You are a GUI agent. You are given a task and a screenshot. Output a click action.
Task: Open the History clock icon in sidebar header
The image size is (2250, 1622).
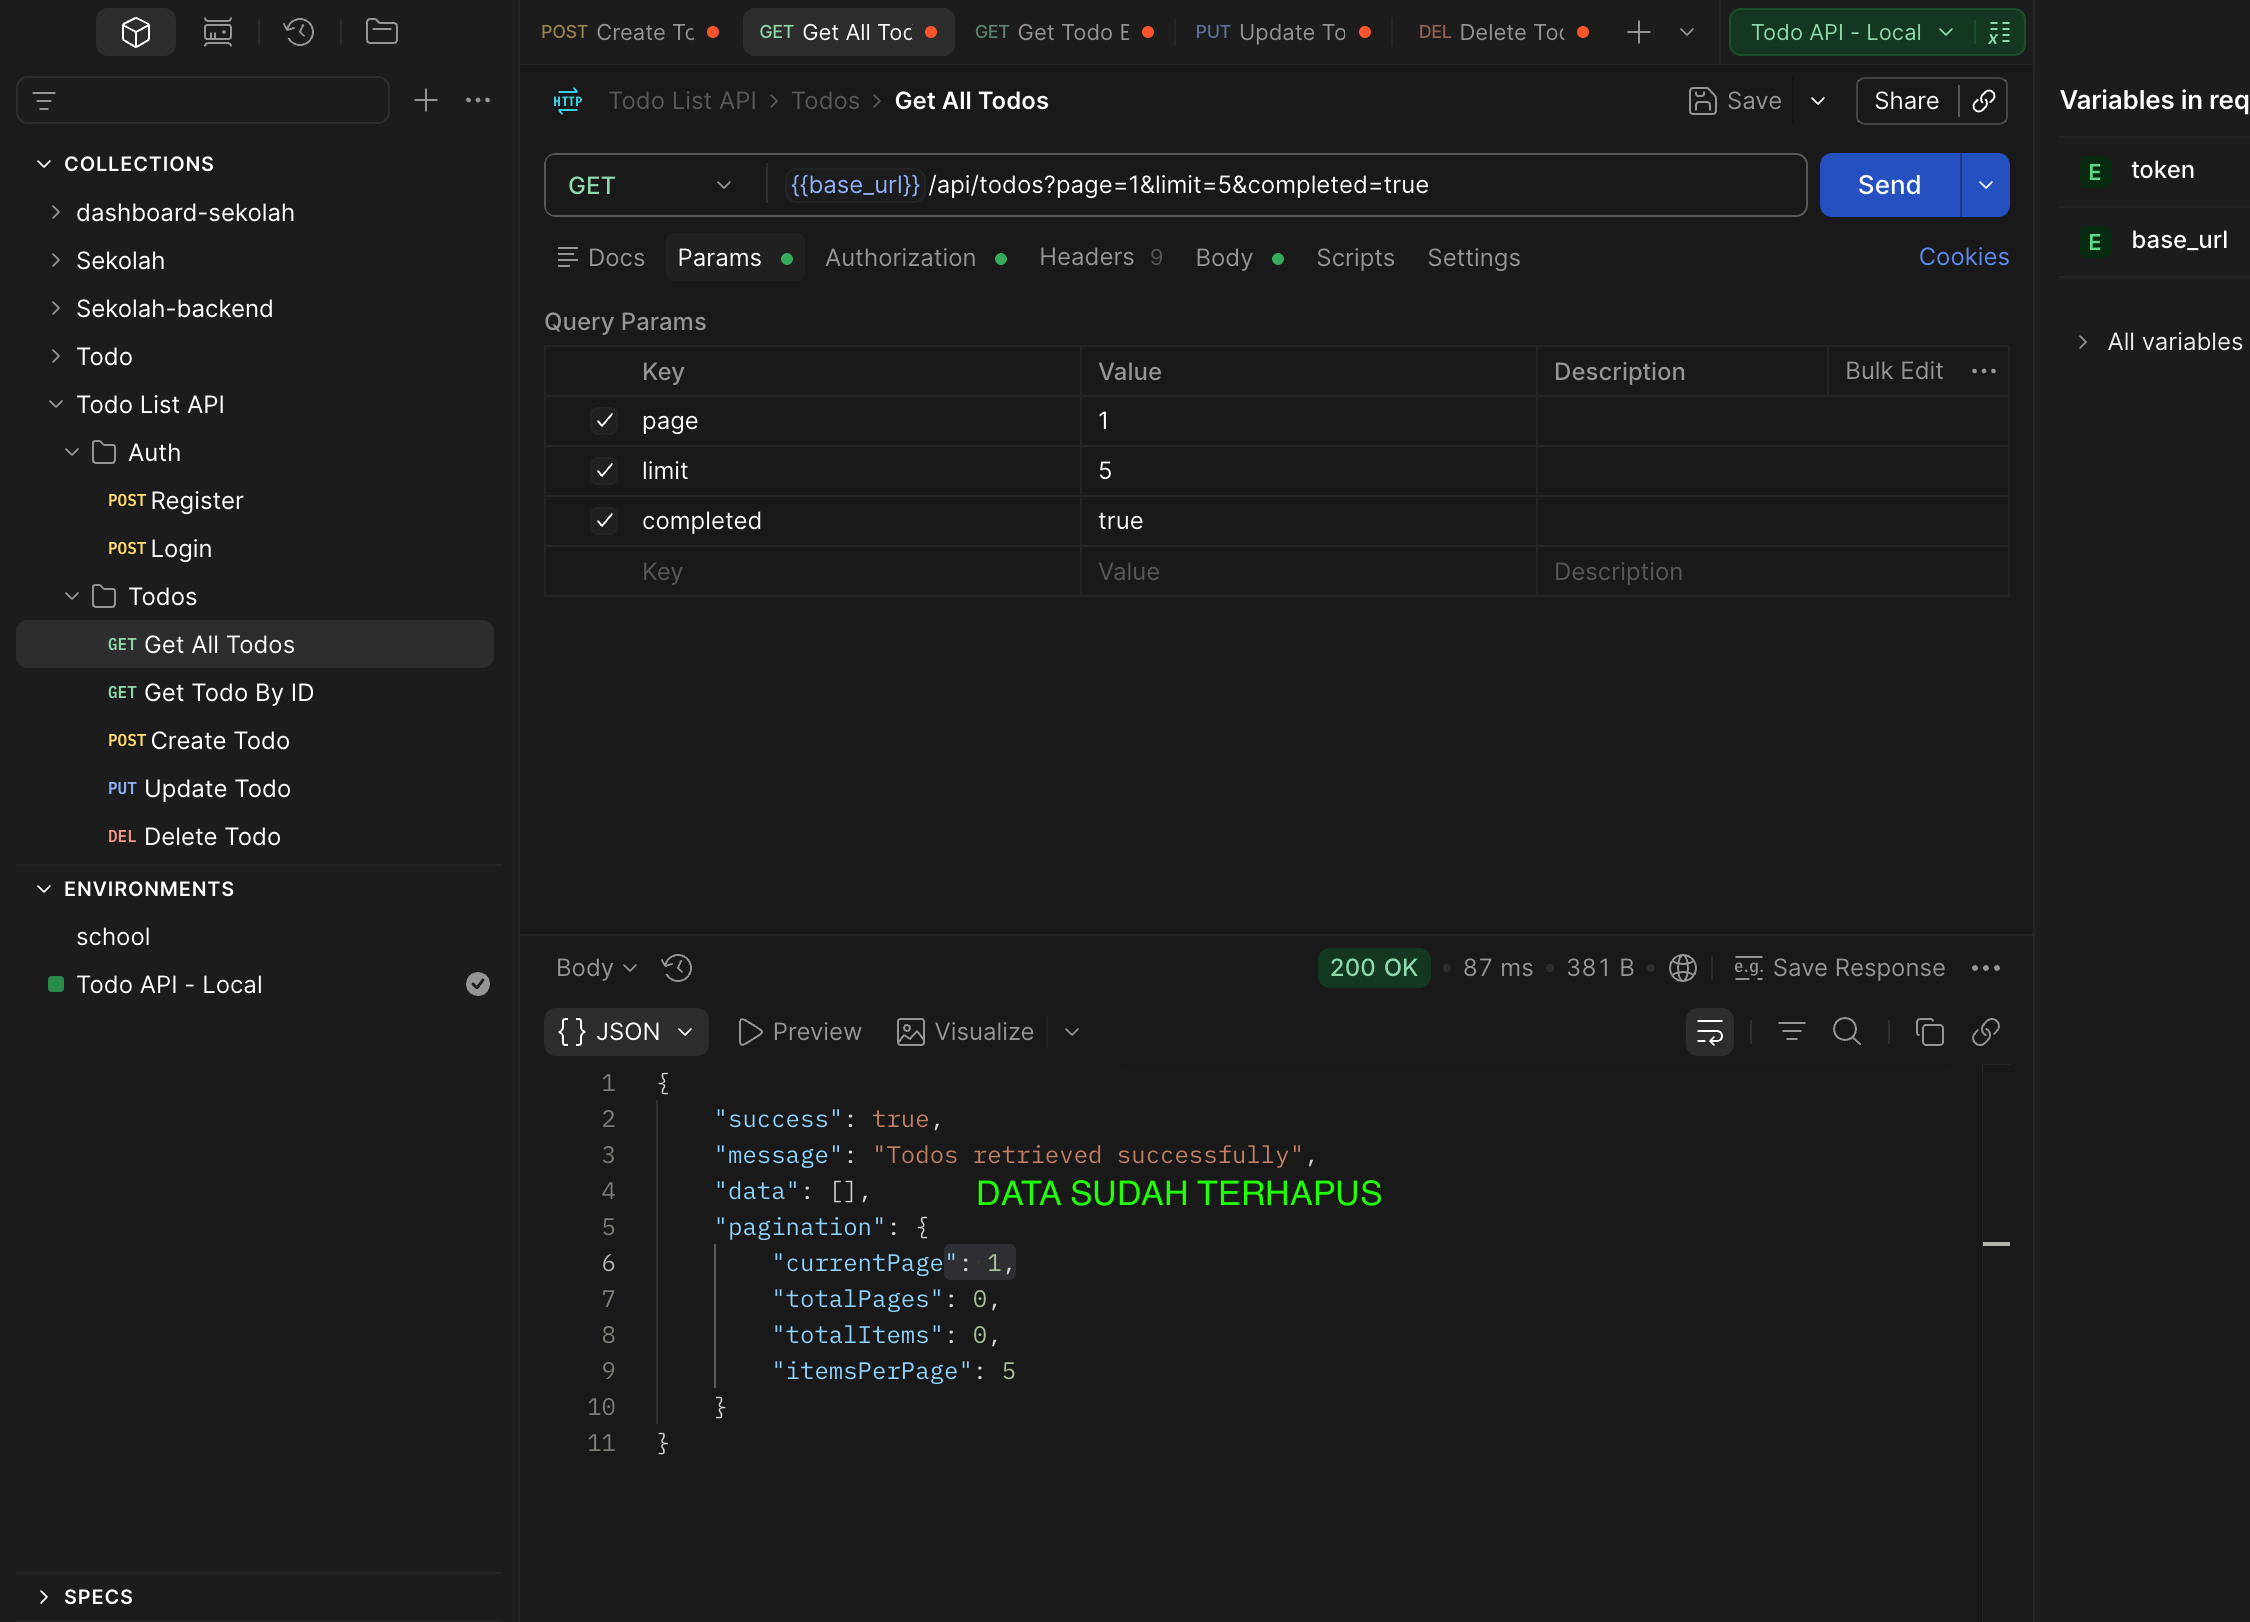[x=299, y=32]
